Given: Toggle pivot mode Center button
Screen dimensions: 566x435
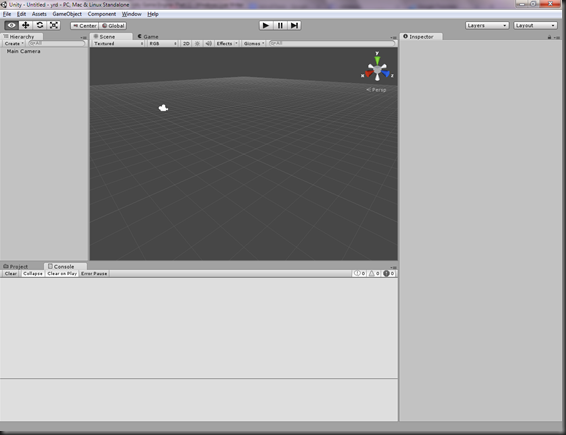Looking at the screenshot, I should [84, 26].
